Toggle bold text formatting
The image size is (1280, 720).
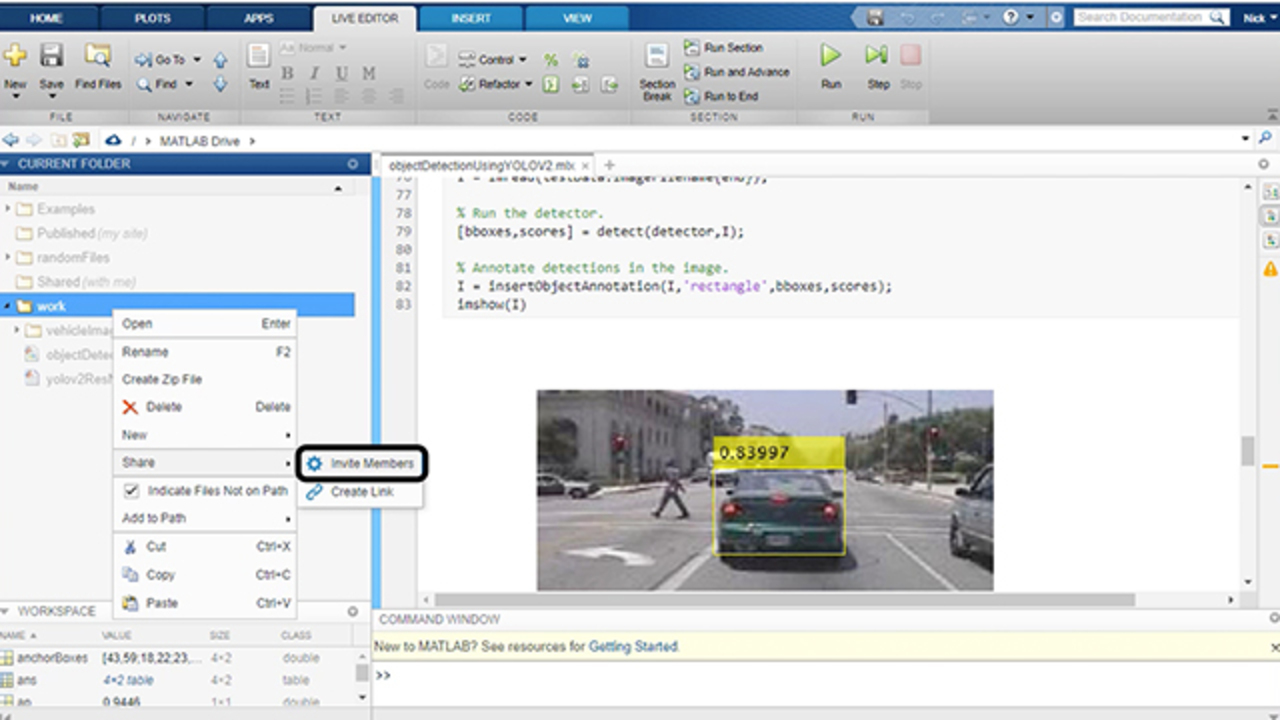coord(288,73)
